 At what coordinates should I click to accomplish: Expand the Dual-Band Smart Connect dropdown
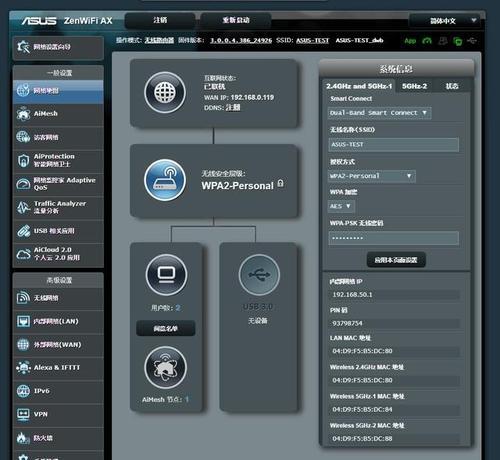pyautogui.click(x=380, y=113)
